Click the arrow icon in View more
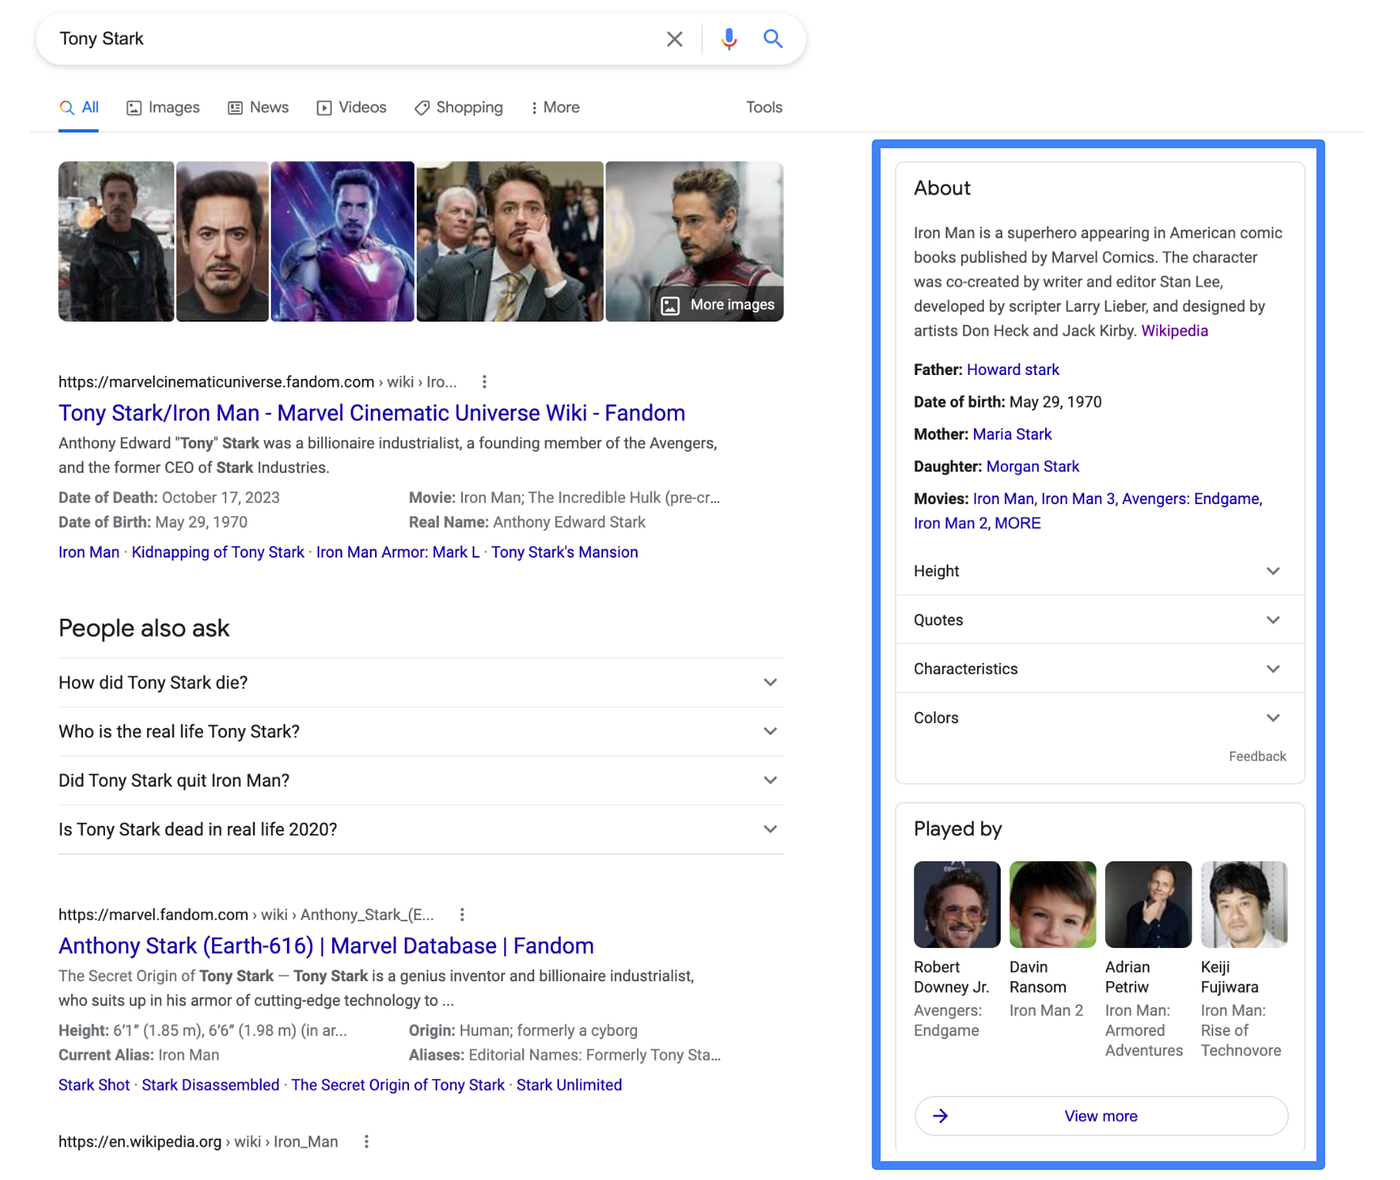 (941, 1116)
